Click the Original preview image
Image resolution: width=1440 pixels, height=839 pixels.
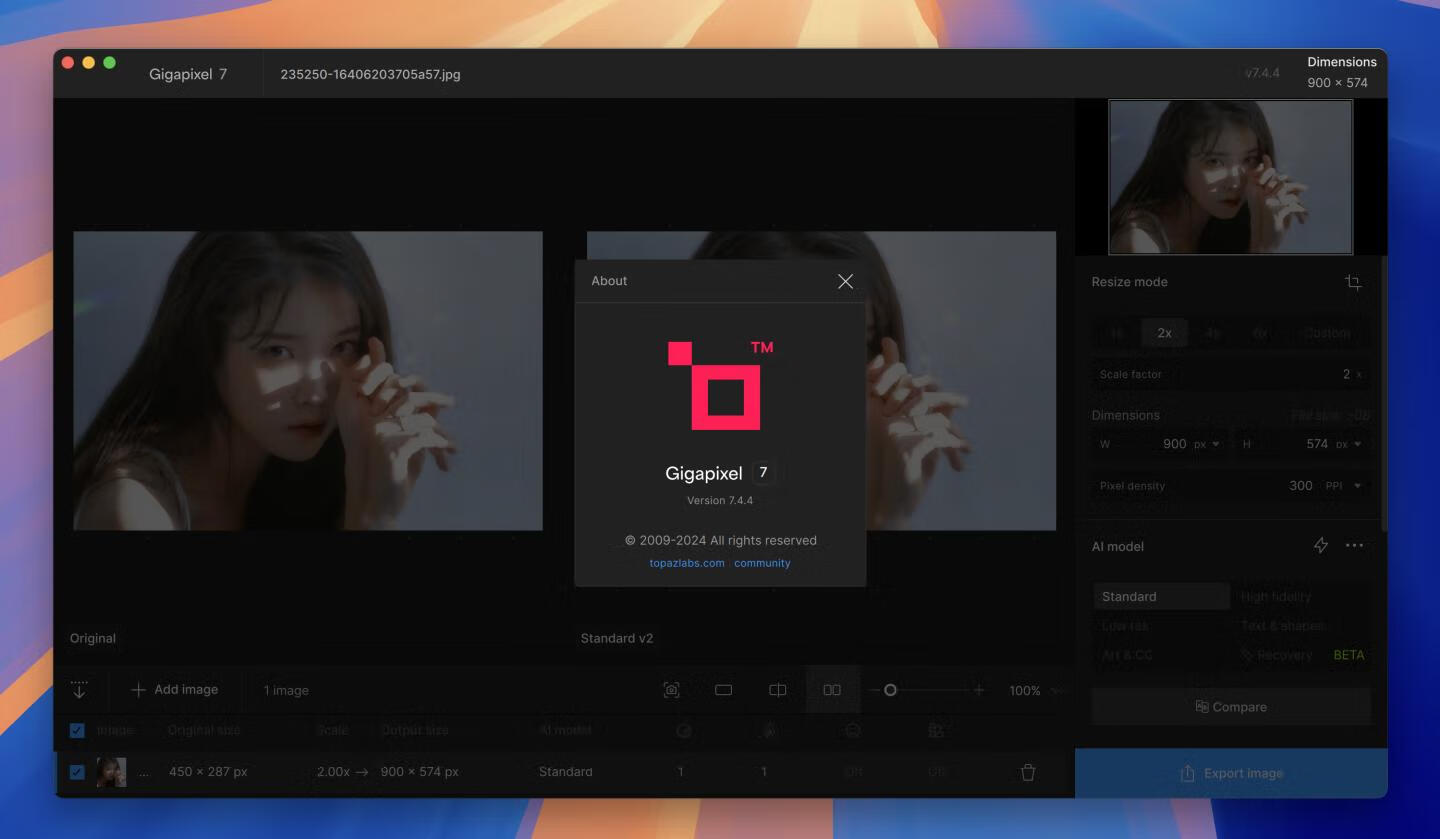308,381
